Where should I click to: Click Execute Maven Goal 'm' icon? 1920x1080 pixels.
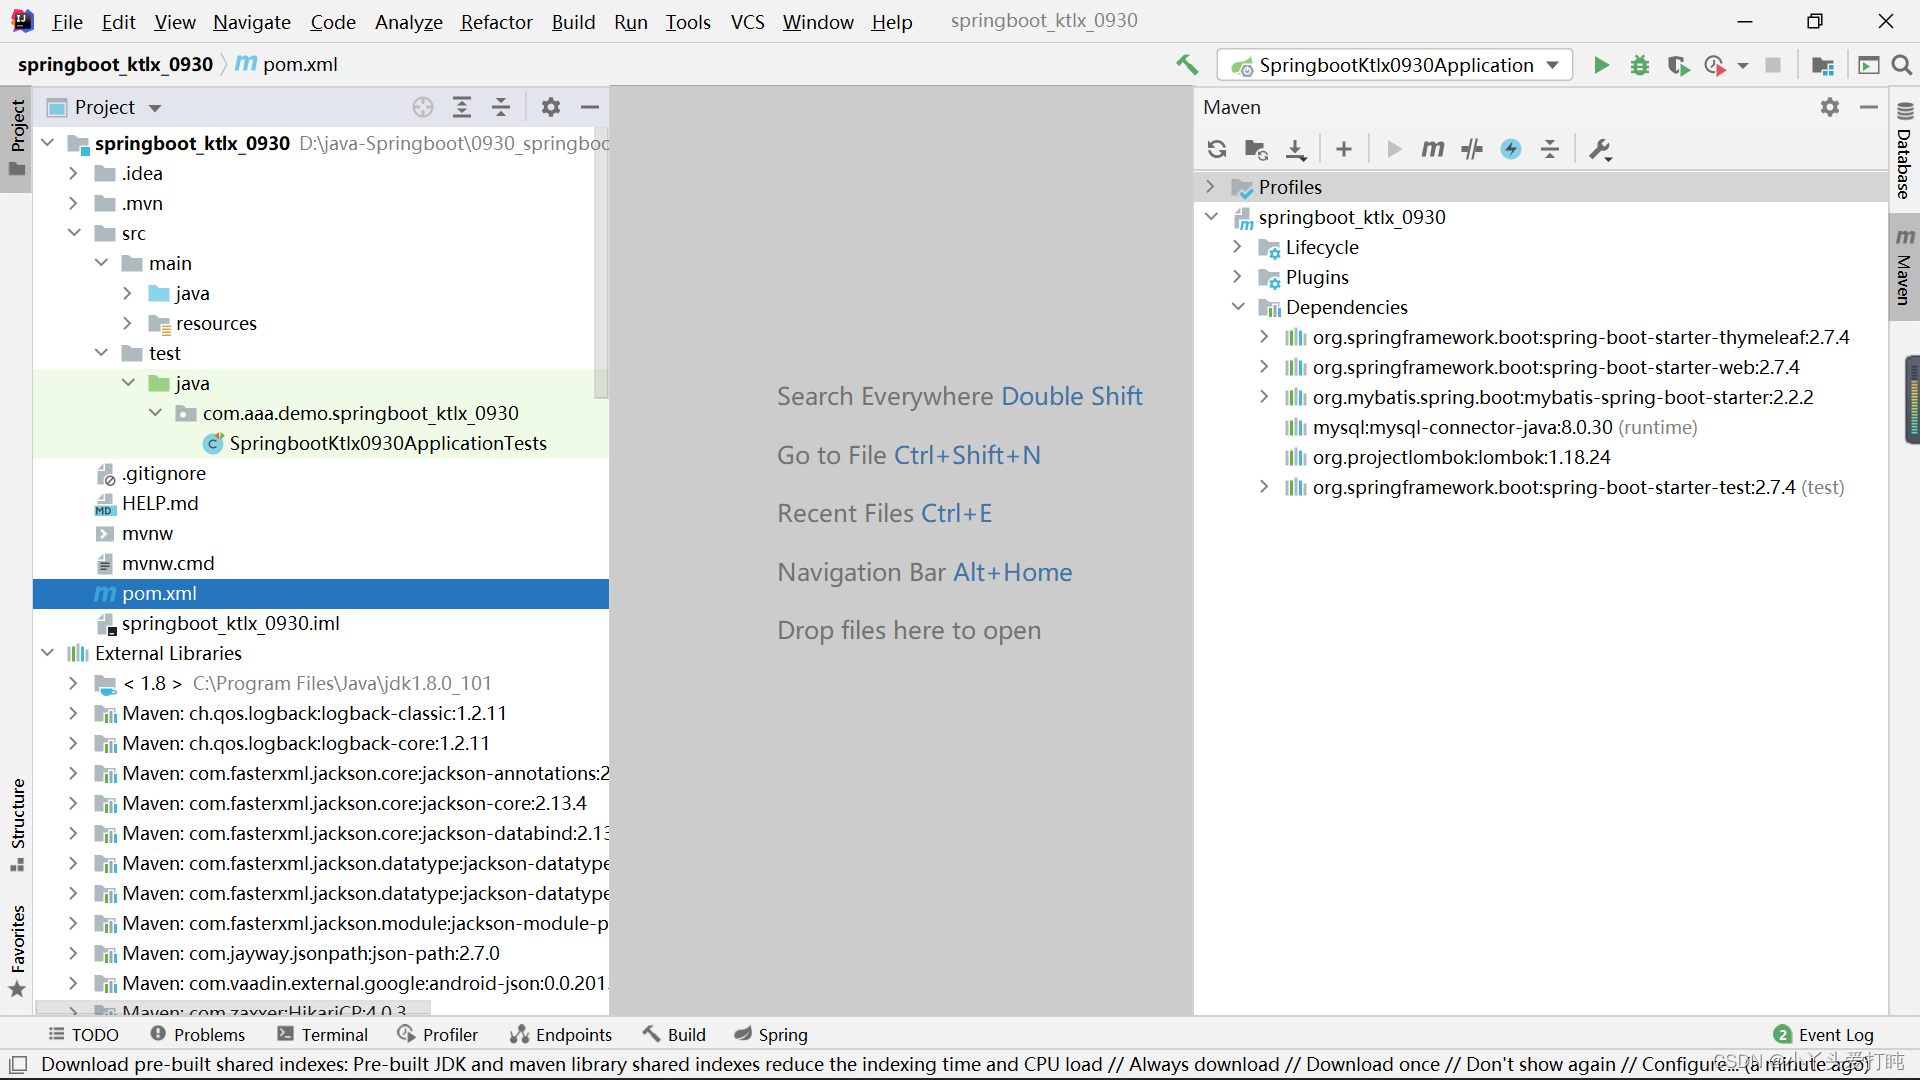[x=1433, y=149]
